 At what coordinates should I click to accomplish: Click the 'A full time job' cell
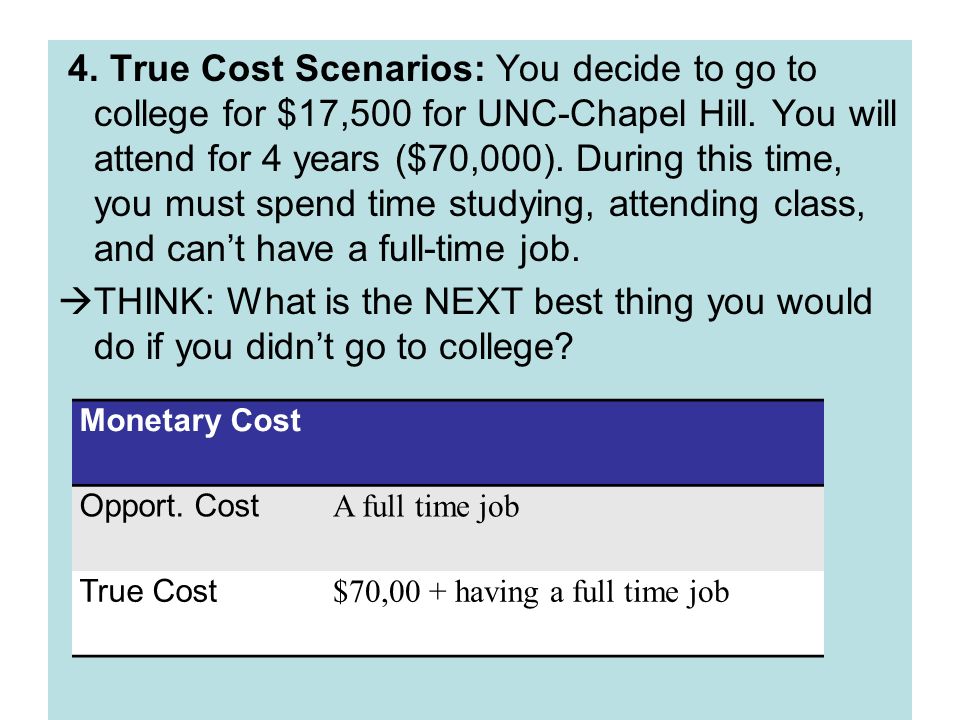426,508
